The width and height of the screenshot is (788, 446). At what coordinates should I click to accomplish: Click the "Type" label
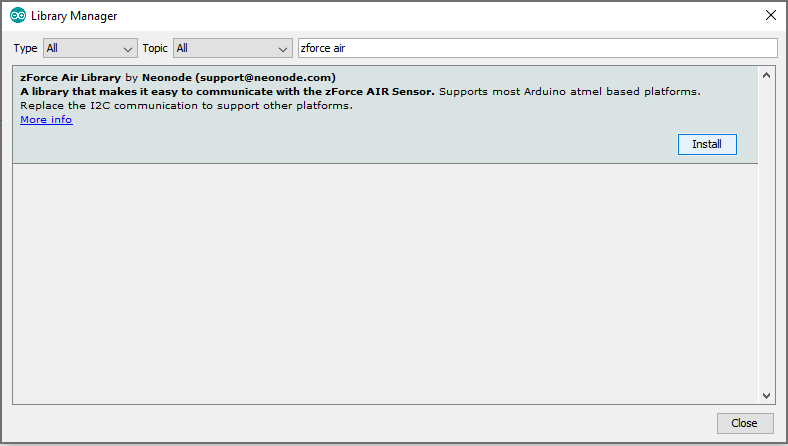(x=25, y=48)
